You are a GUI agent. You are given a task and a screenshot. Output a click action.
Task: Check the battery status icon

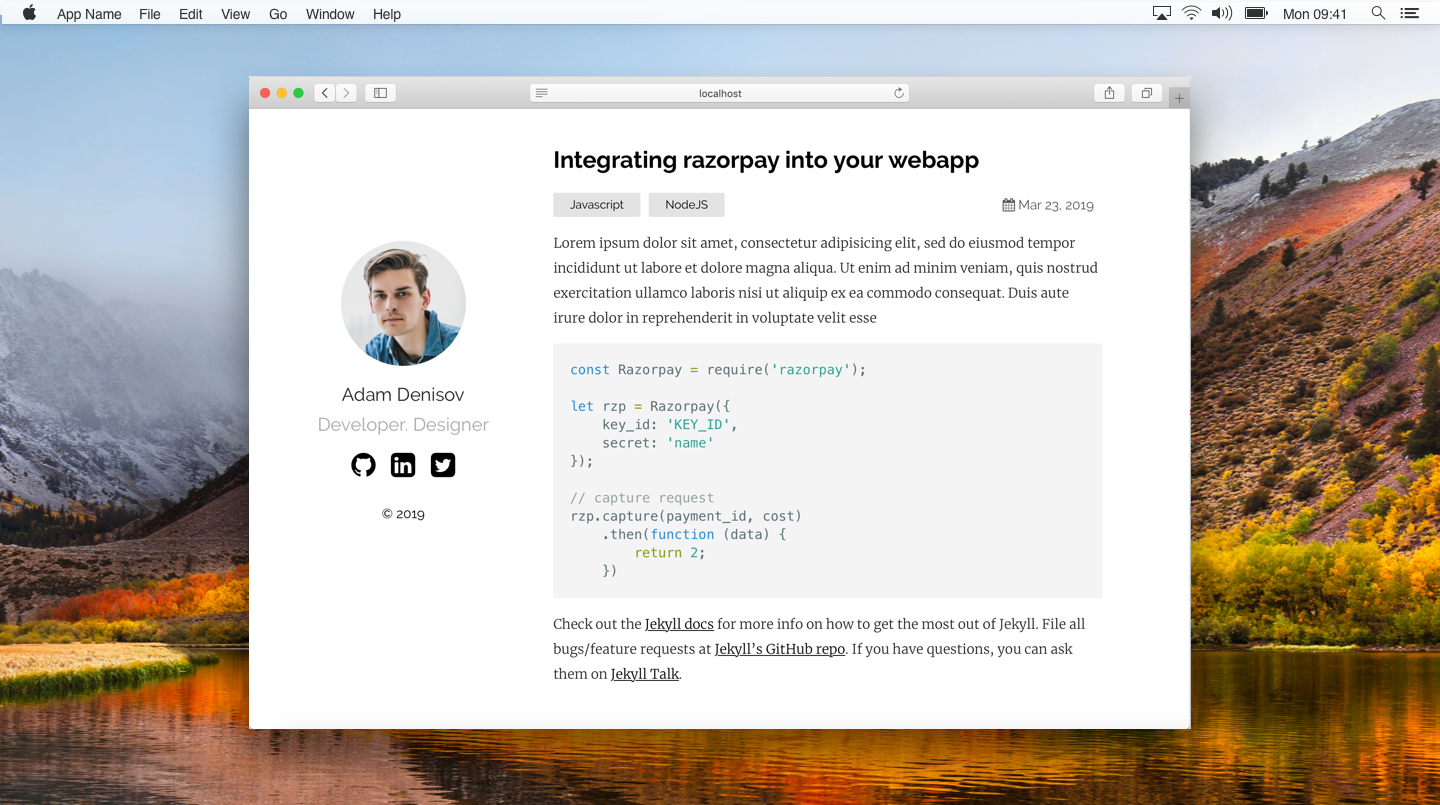(x=1256, y=13)
